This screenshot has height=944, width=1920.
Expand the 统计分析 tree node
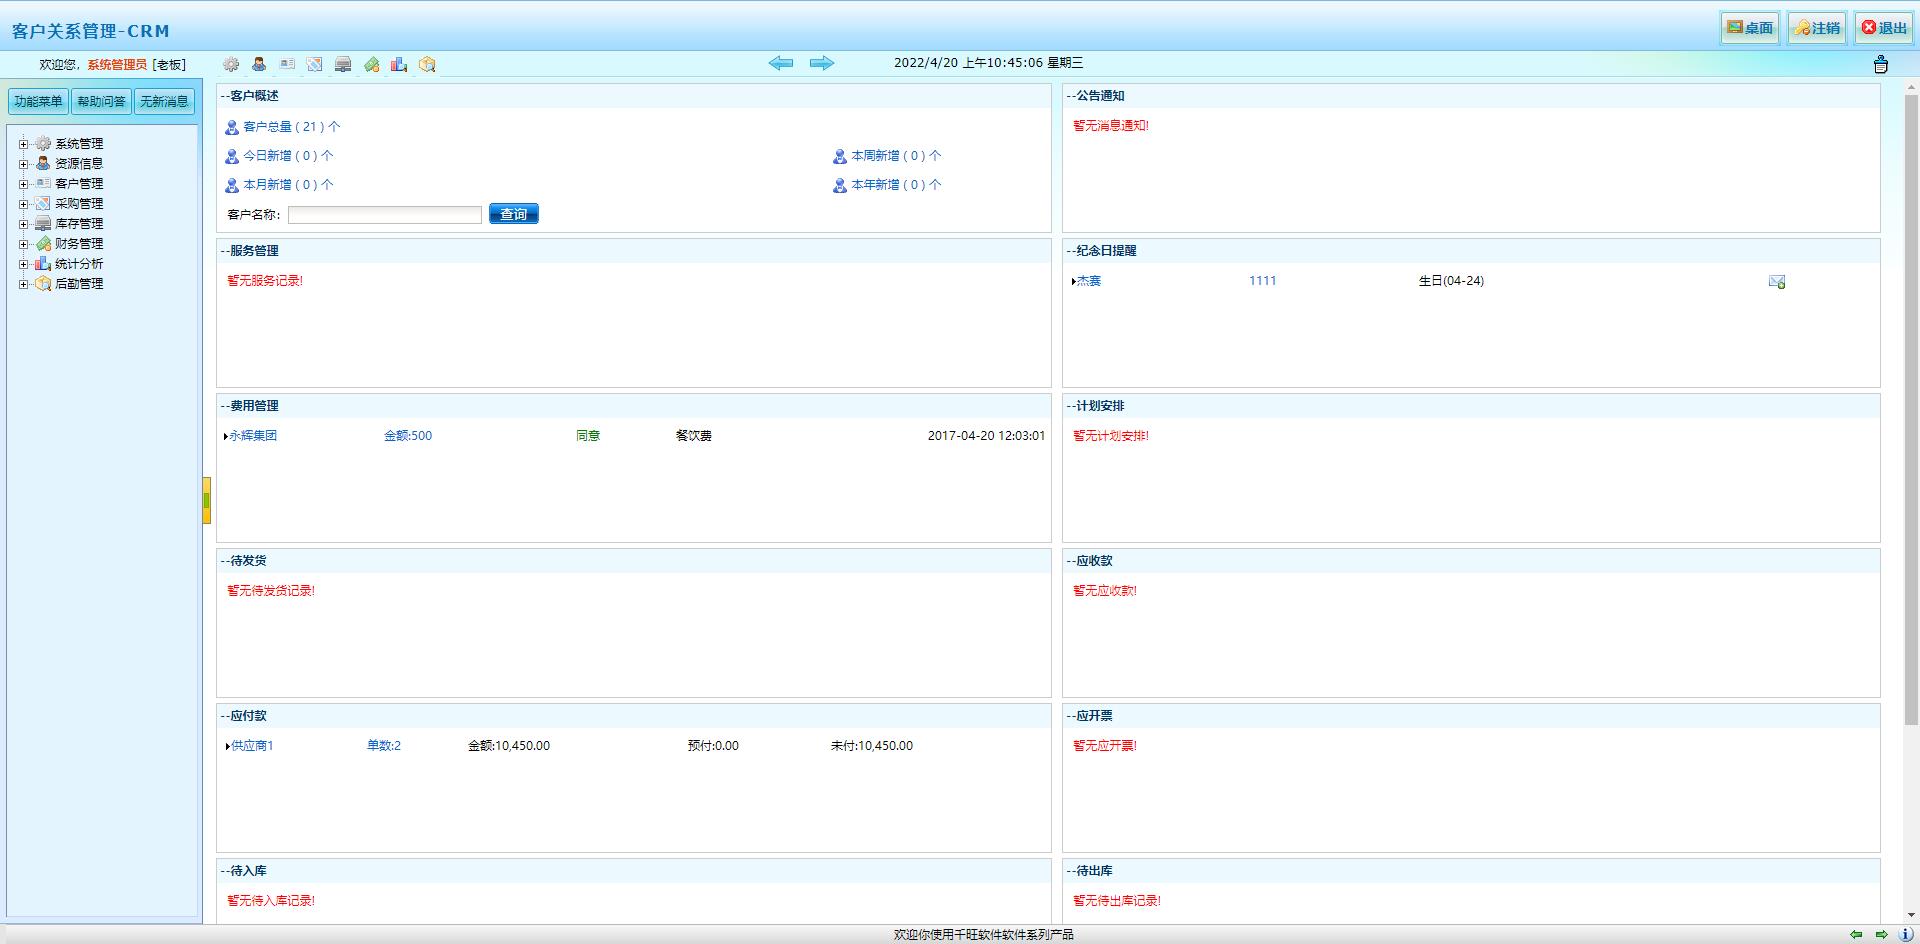click(23, 264)
